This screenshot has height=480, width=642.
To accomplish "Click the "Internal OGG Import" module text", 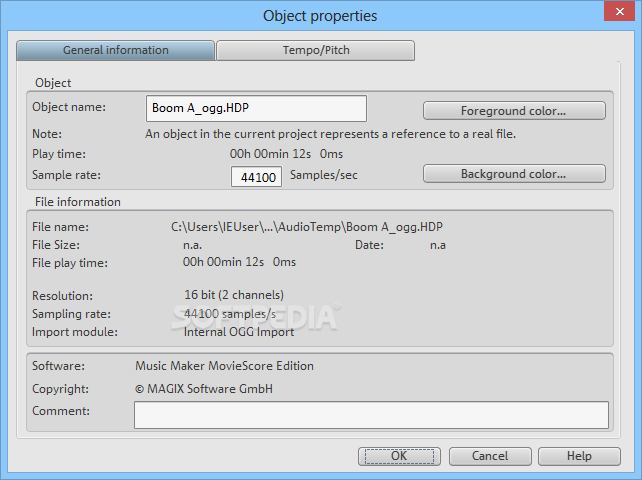I will coord(239,332).
